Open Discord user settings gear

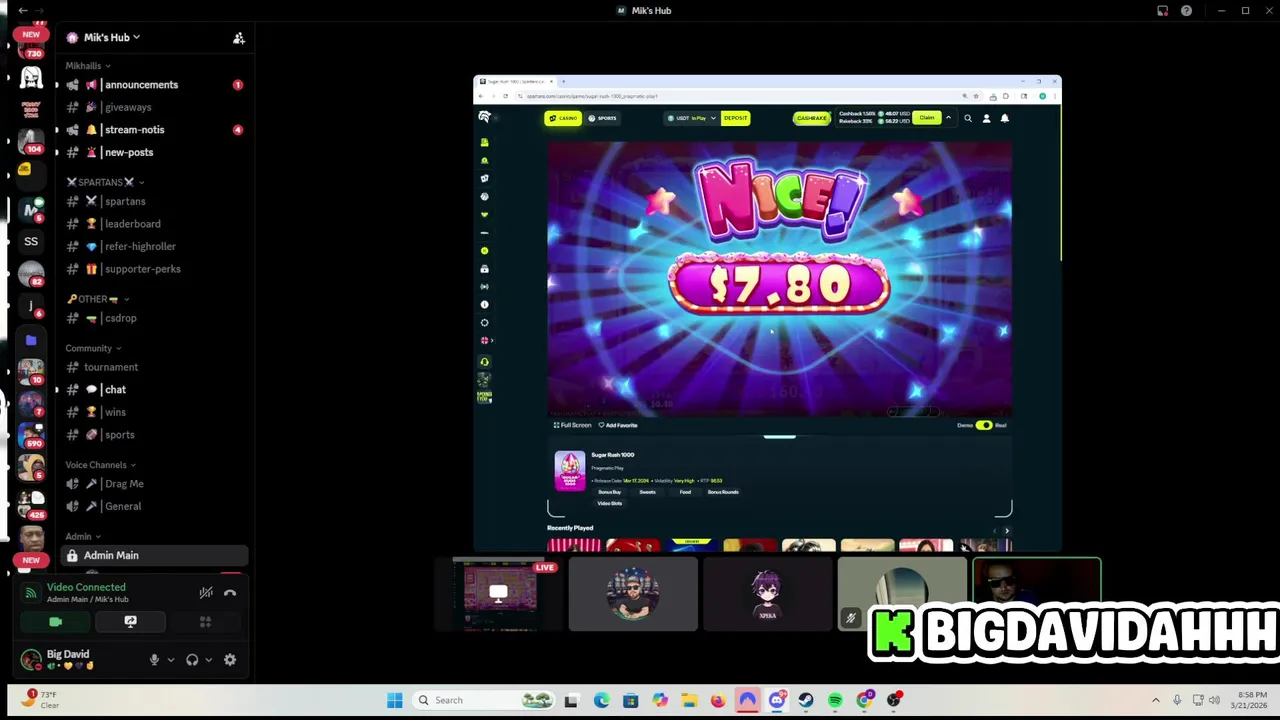230,660
